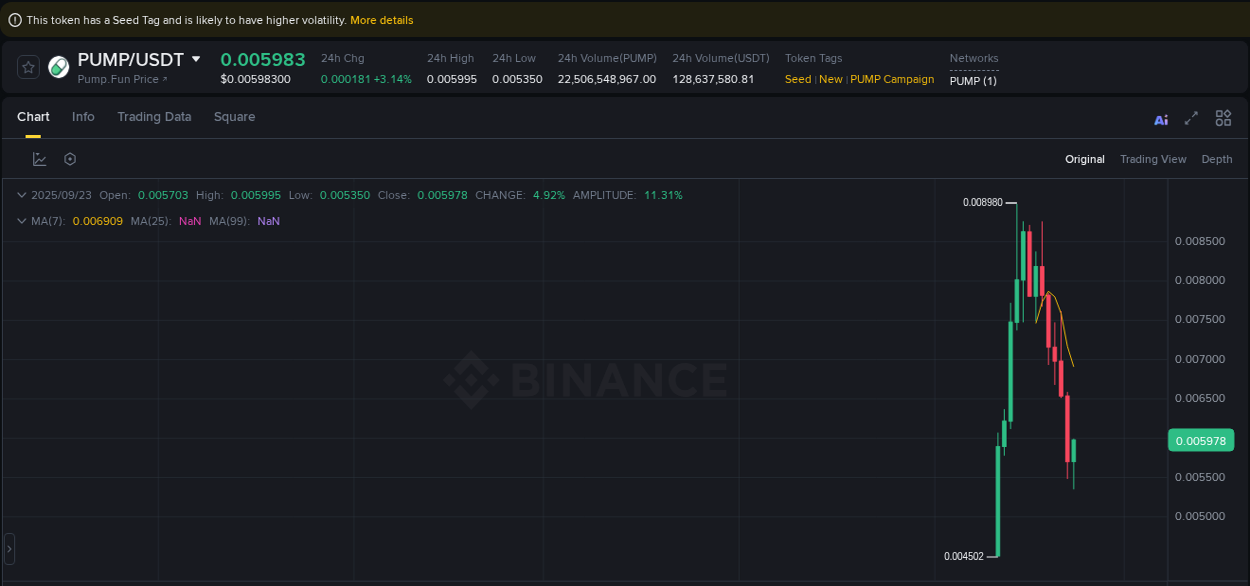Click the Pump.Fun Price link

click(x=113, y=79)
